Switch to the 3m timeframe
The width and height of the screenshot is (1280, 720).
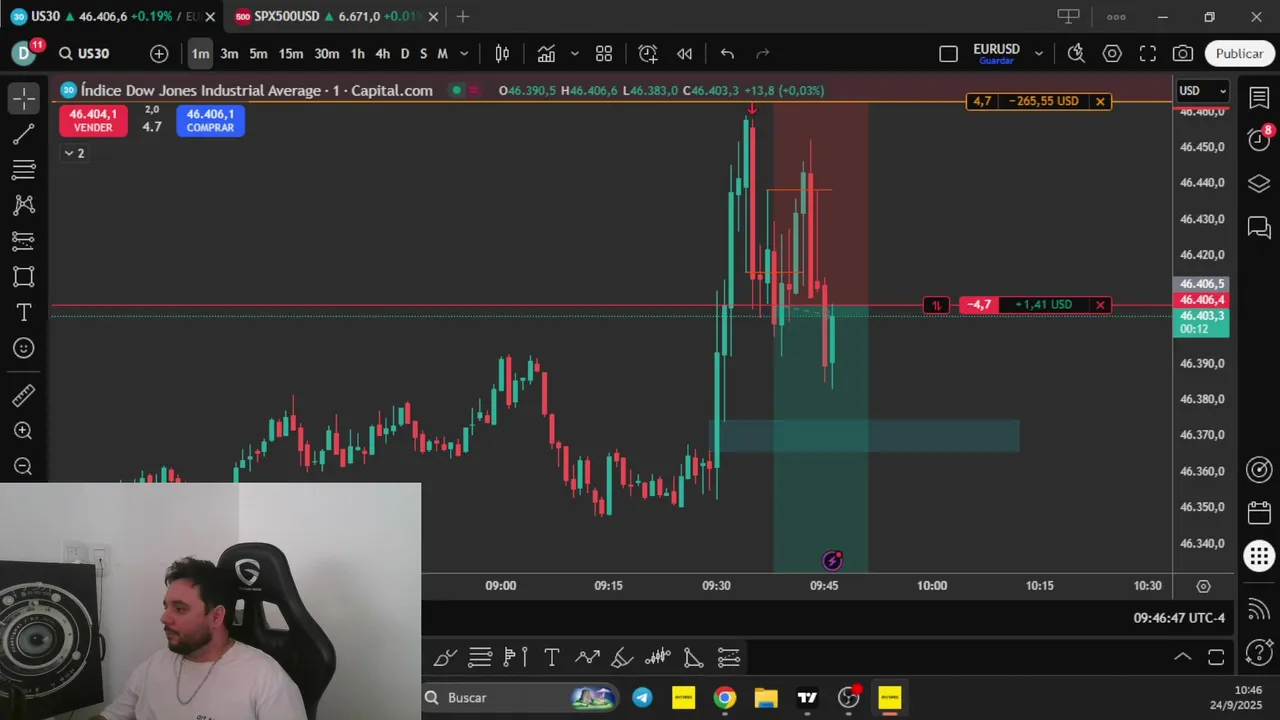(x=229, y=54)
